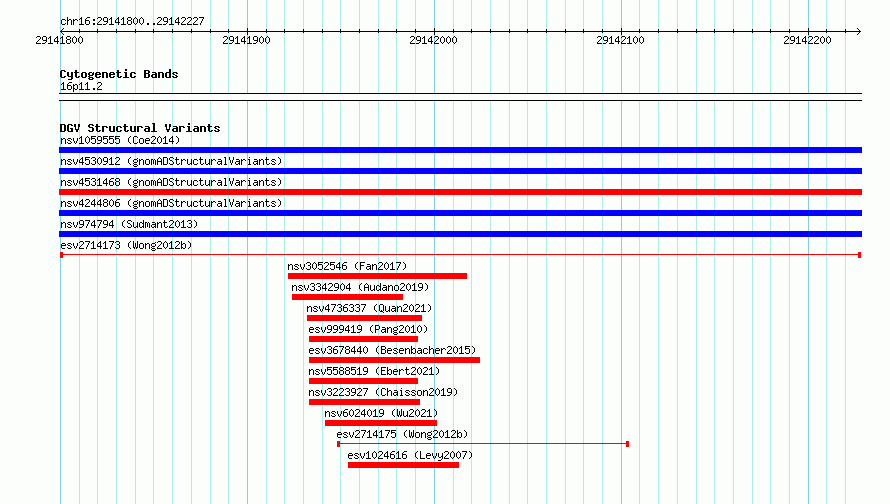Click the thin red line of esv2714173
The image size is (890, 504).
(x=460, y=255)
